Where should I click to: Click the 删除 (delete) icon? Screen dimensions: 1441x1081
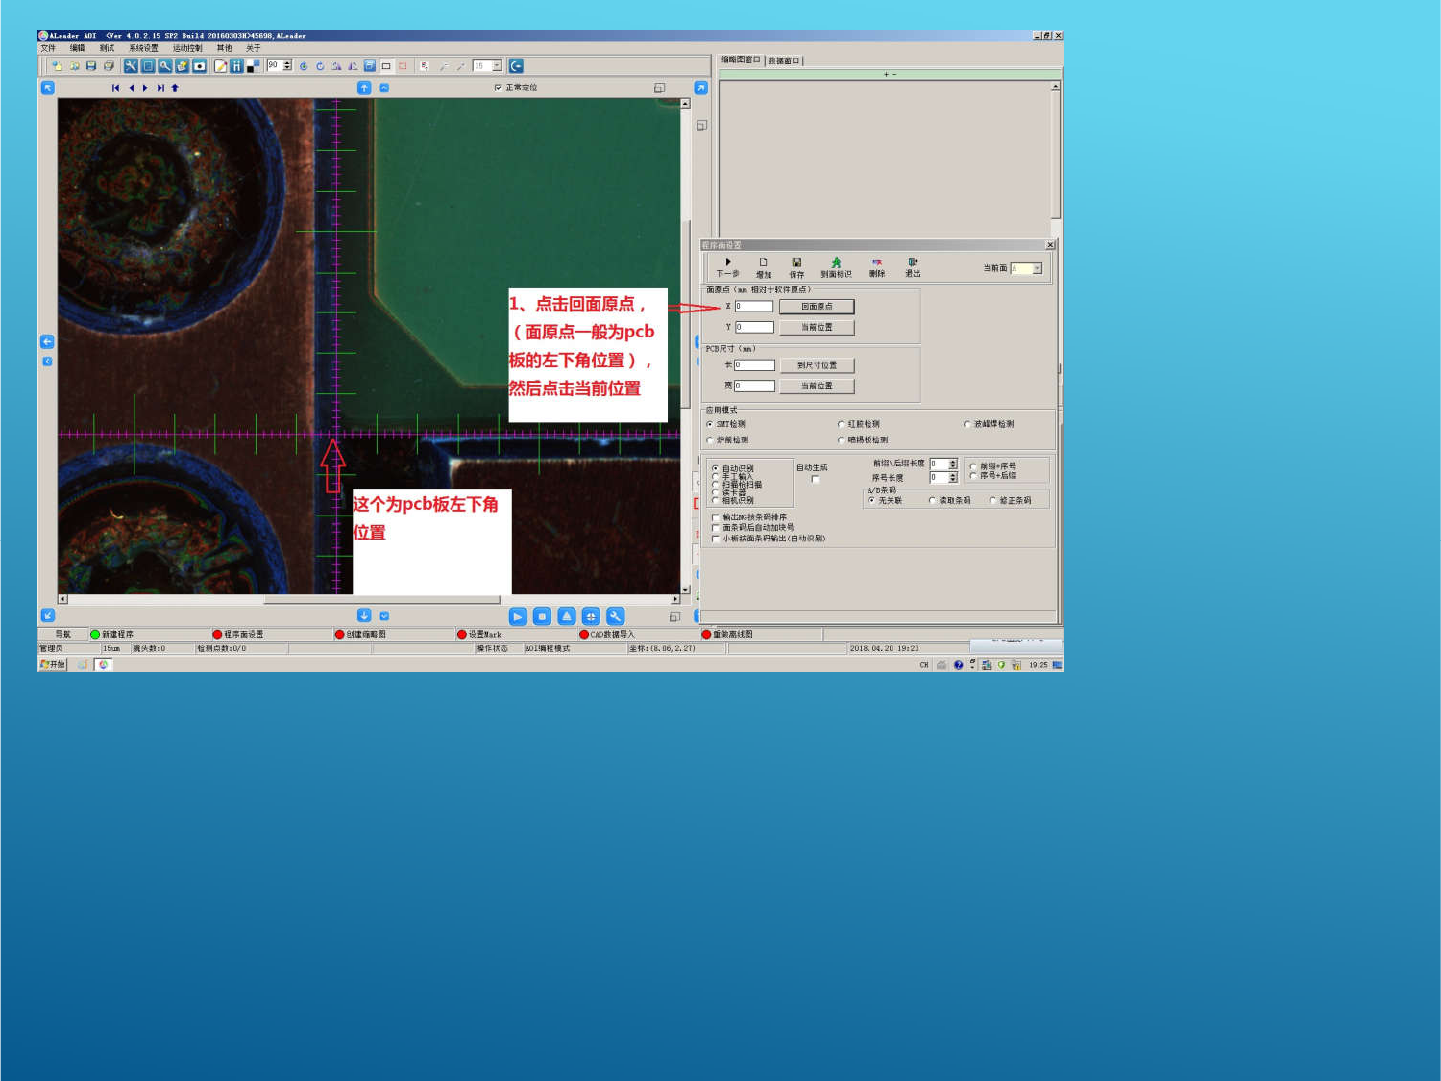(877, 264)
